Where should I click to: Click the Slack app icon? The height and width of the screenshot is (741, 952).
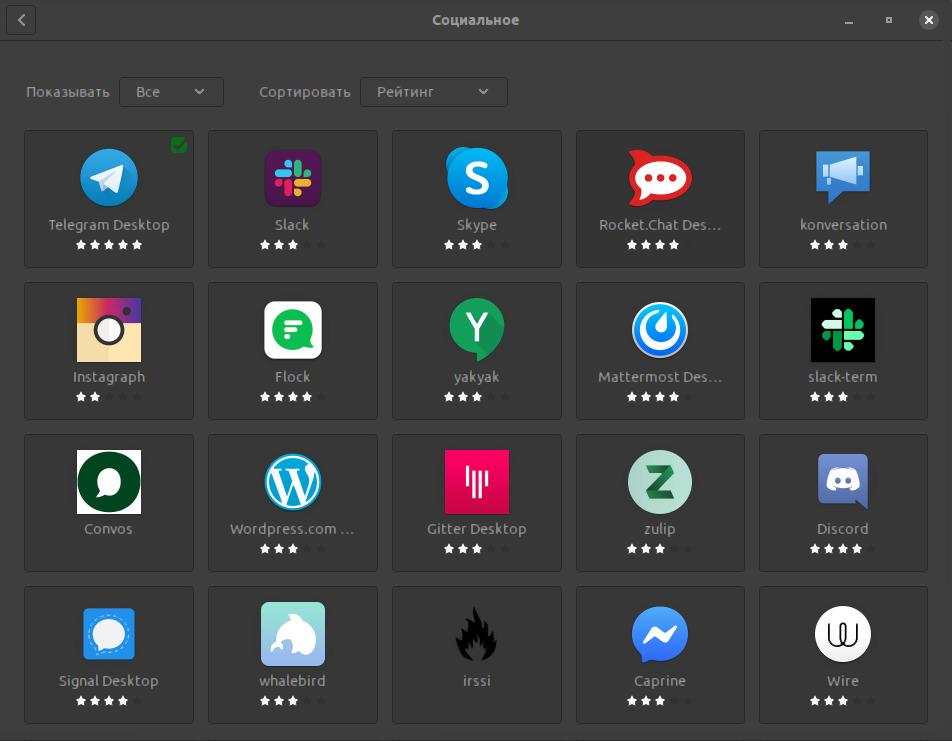pyautogui.click(x=292, y=178)
